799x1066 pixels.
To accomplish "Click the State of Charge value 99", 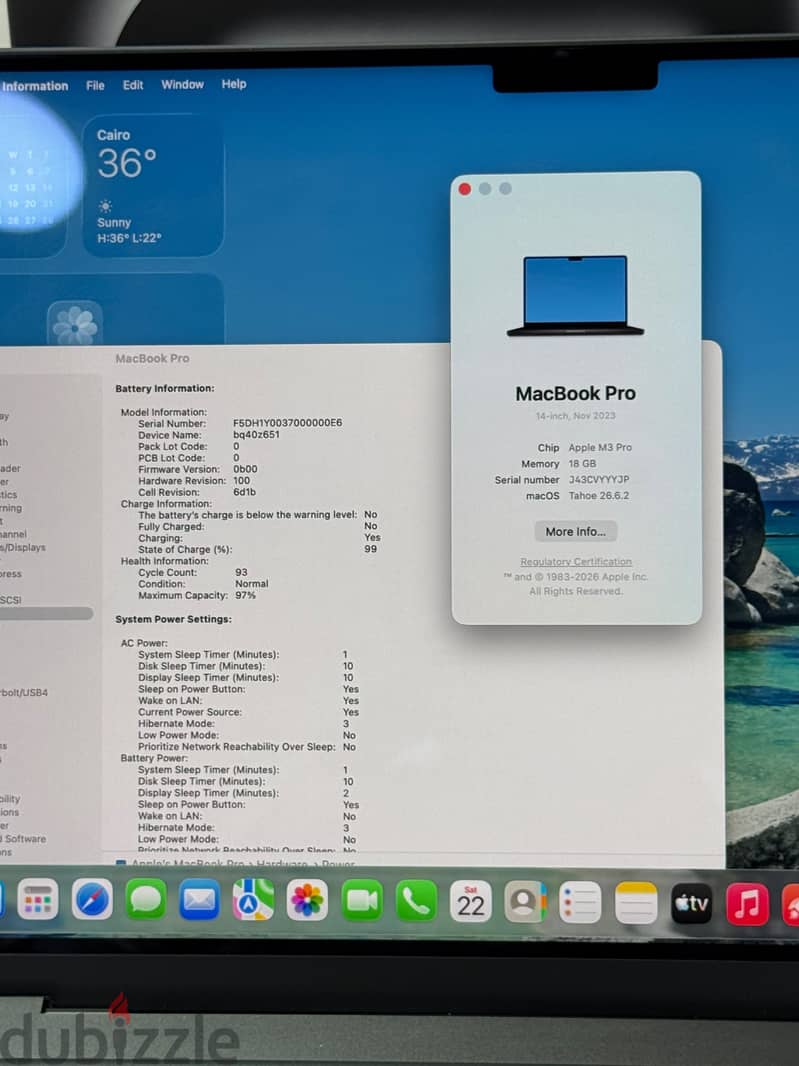I will 371,549.
